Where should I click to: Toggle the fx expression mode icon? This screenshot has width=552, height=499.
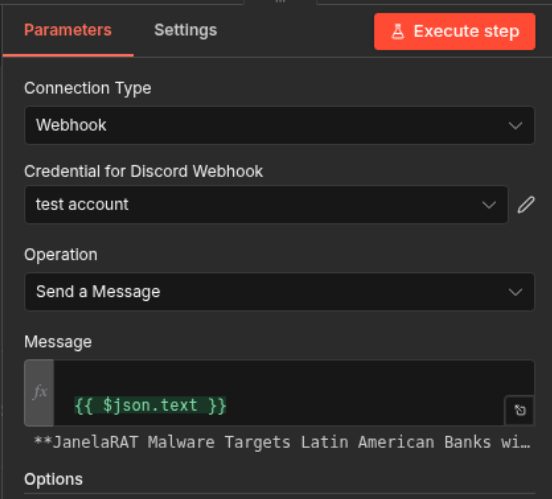(39, 392)
